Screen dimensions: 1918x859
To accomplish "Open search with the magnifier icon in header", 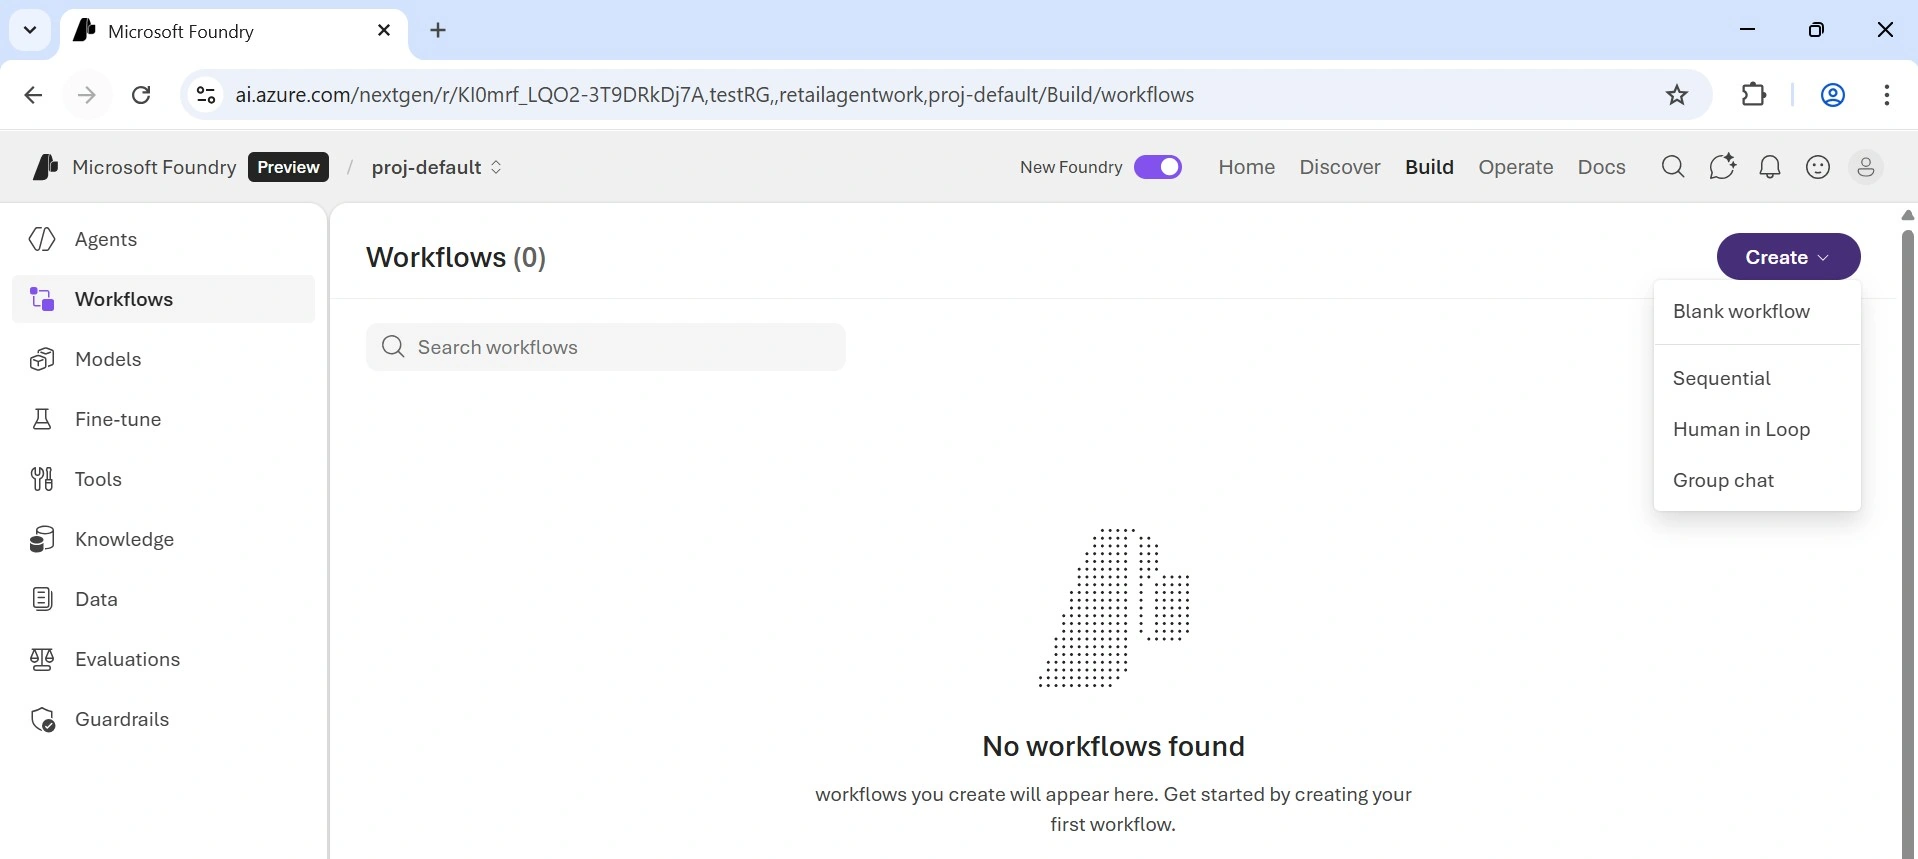I will click(1673, 167).
